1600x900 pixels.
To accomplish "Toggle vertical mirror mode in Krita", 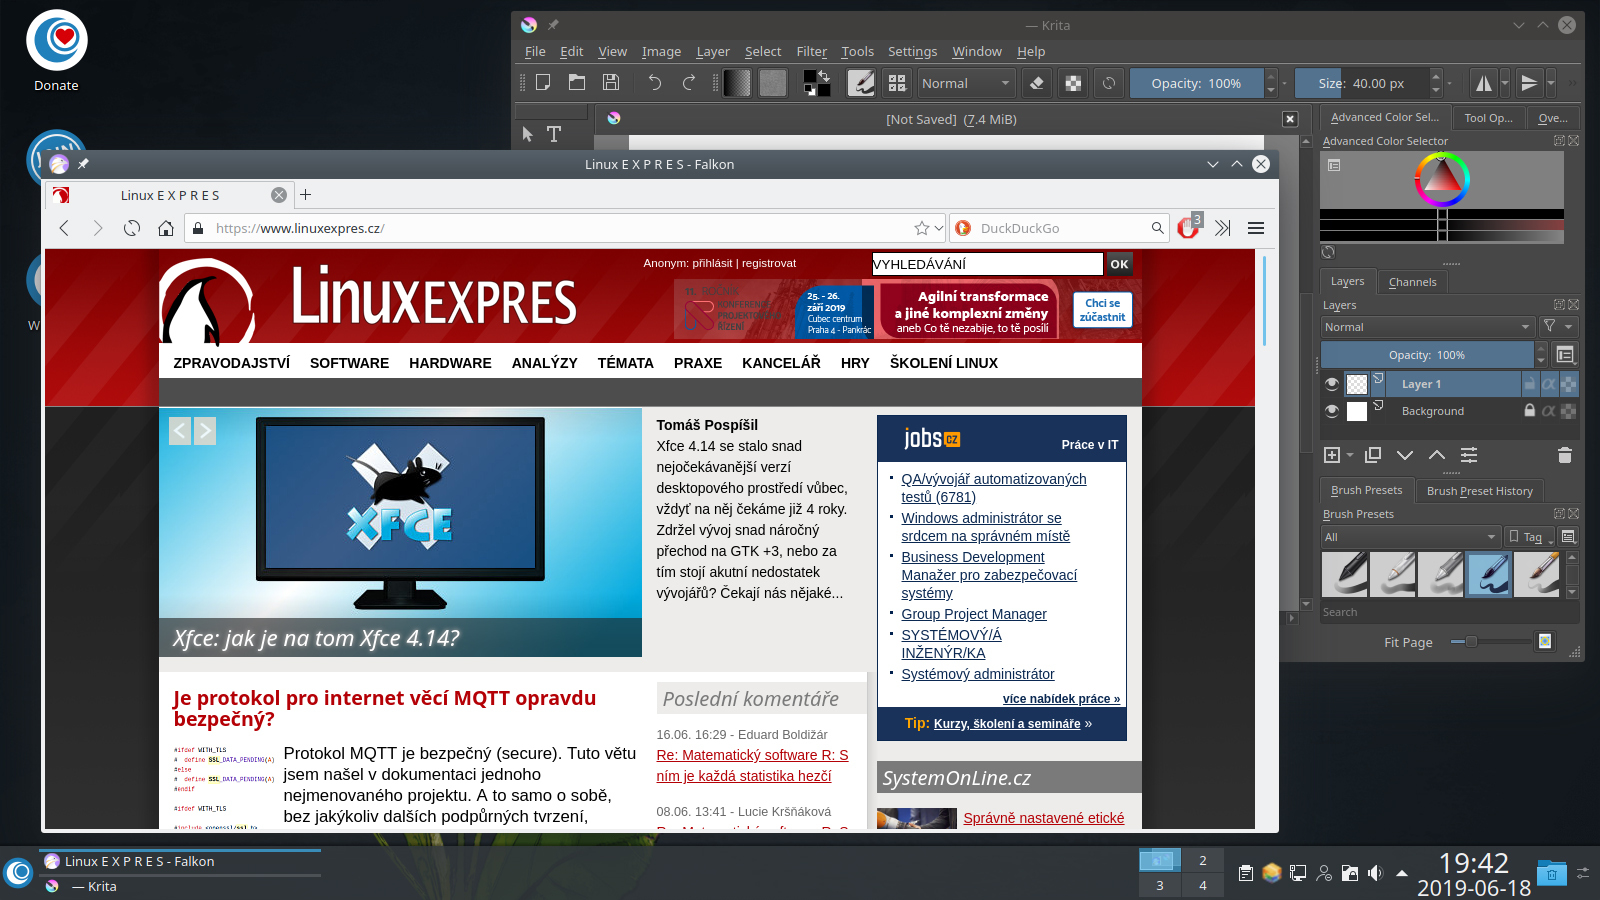I will tap(1529, 83).
